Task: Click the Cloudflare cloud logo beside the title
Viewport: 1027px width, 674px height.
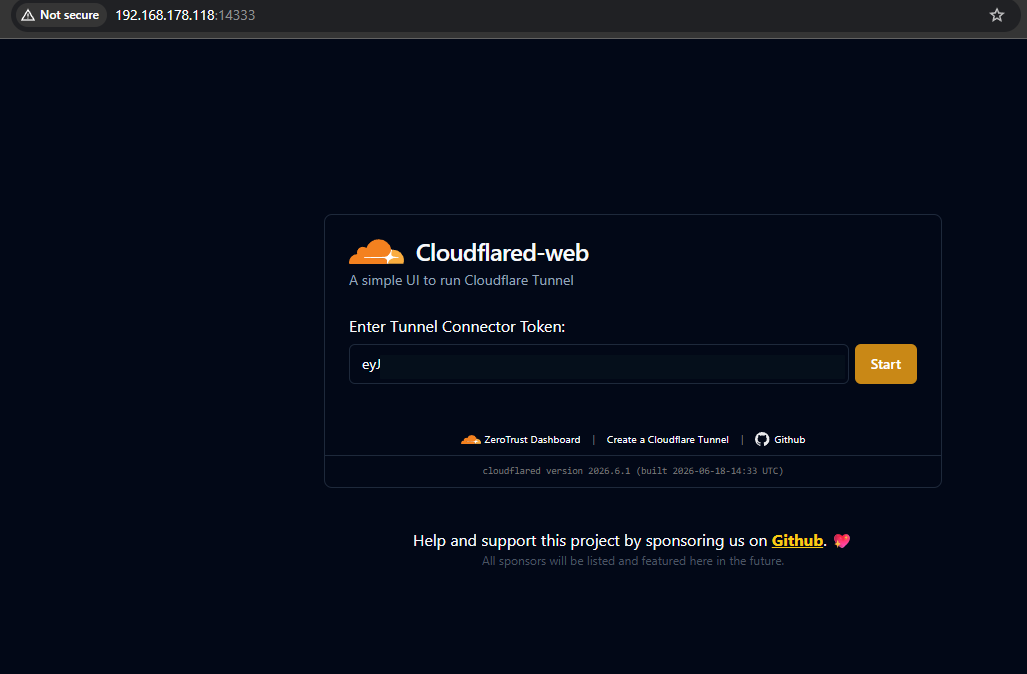Action: (x=377, y=252)
